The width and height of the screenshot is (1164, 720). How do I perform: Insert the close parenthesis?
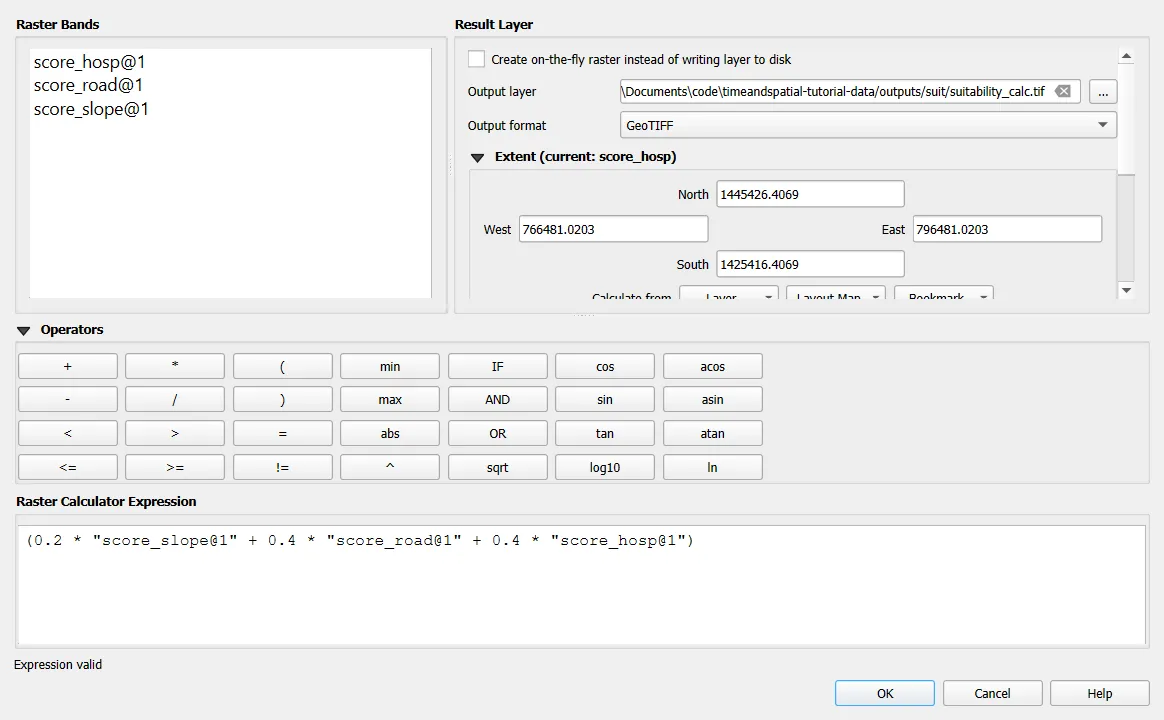point(282,399)
